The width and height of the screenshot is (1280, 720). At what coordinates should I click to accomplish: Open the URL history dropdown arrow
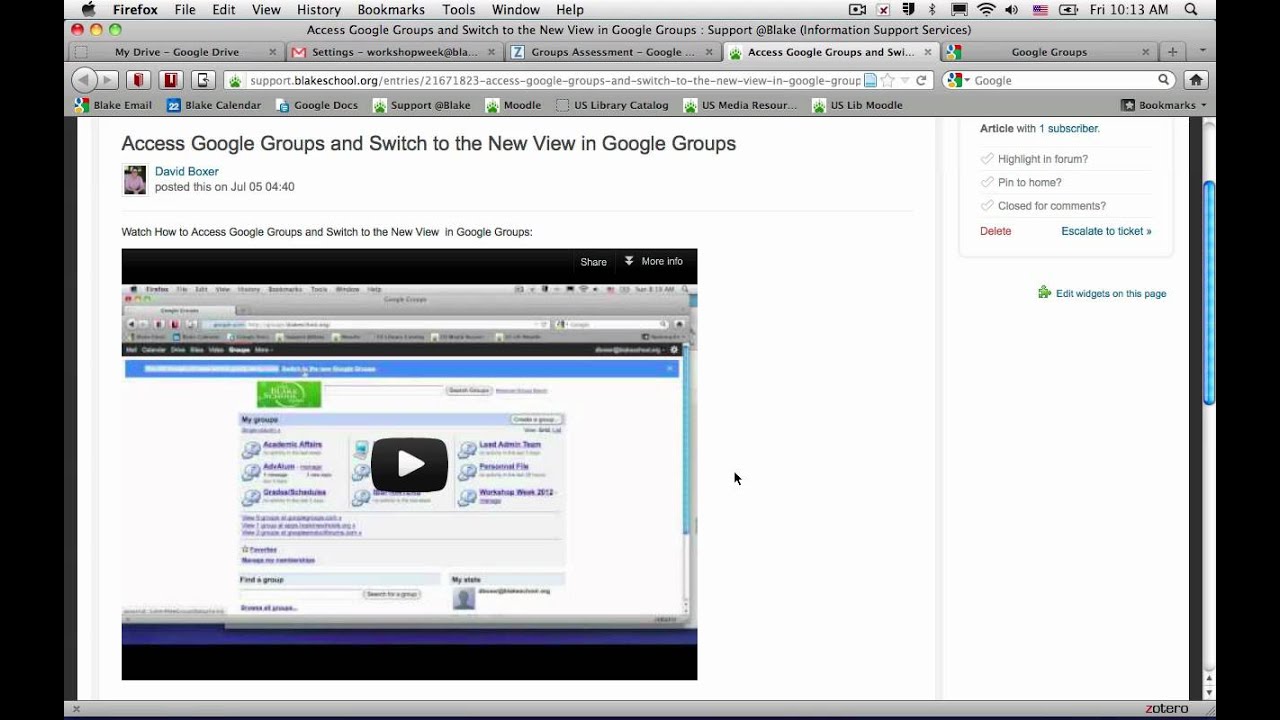coord(904,80)
